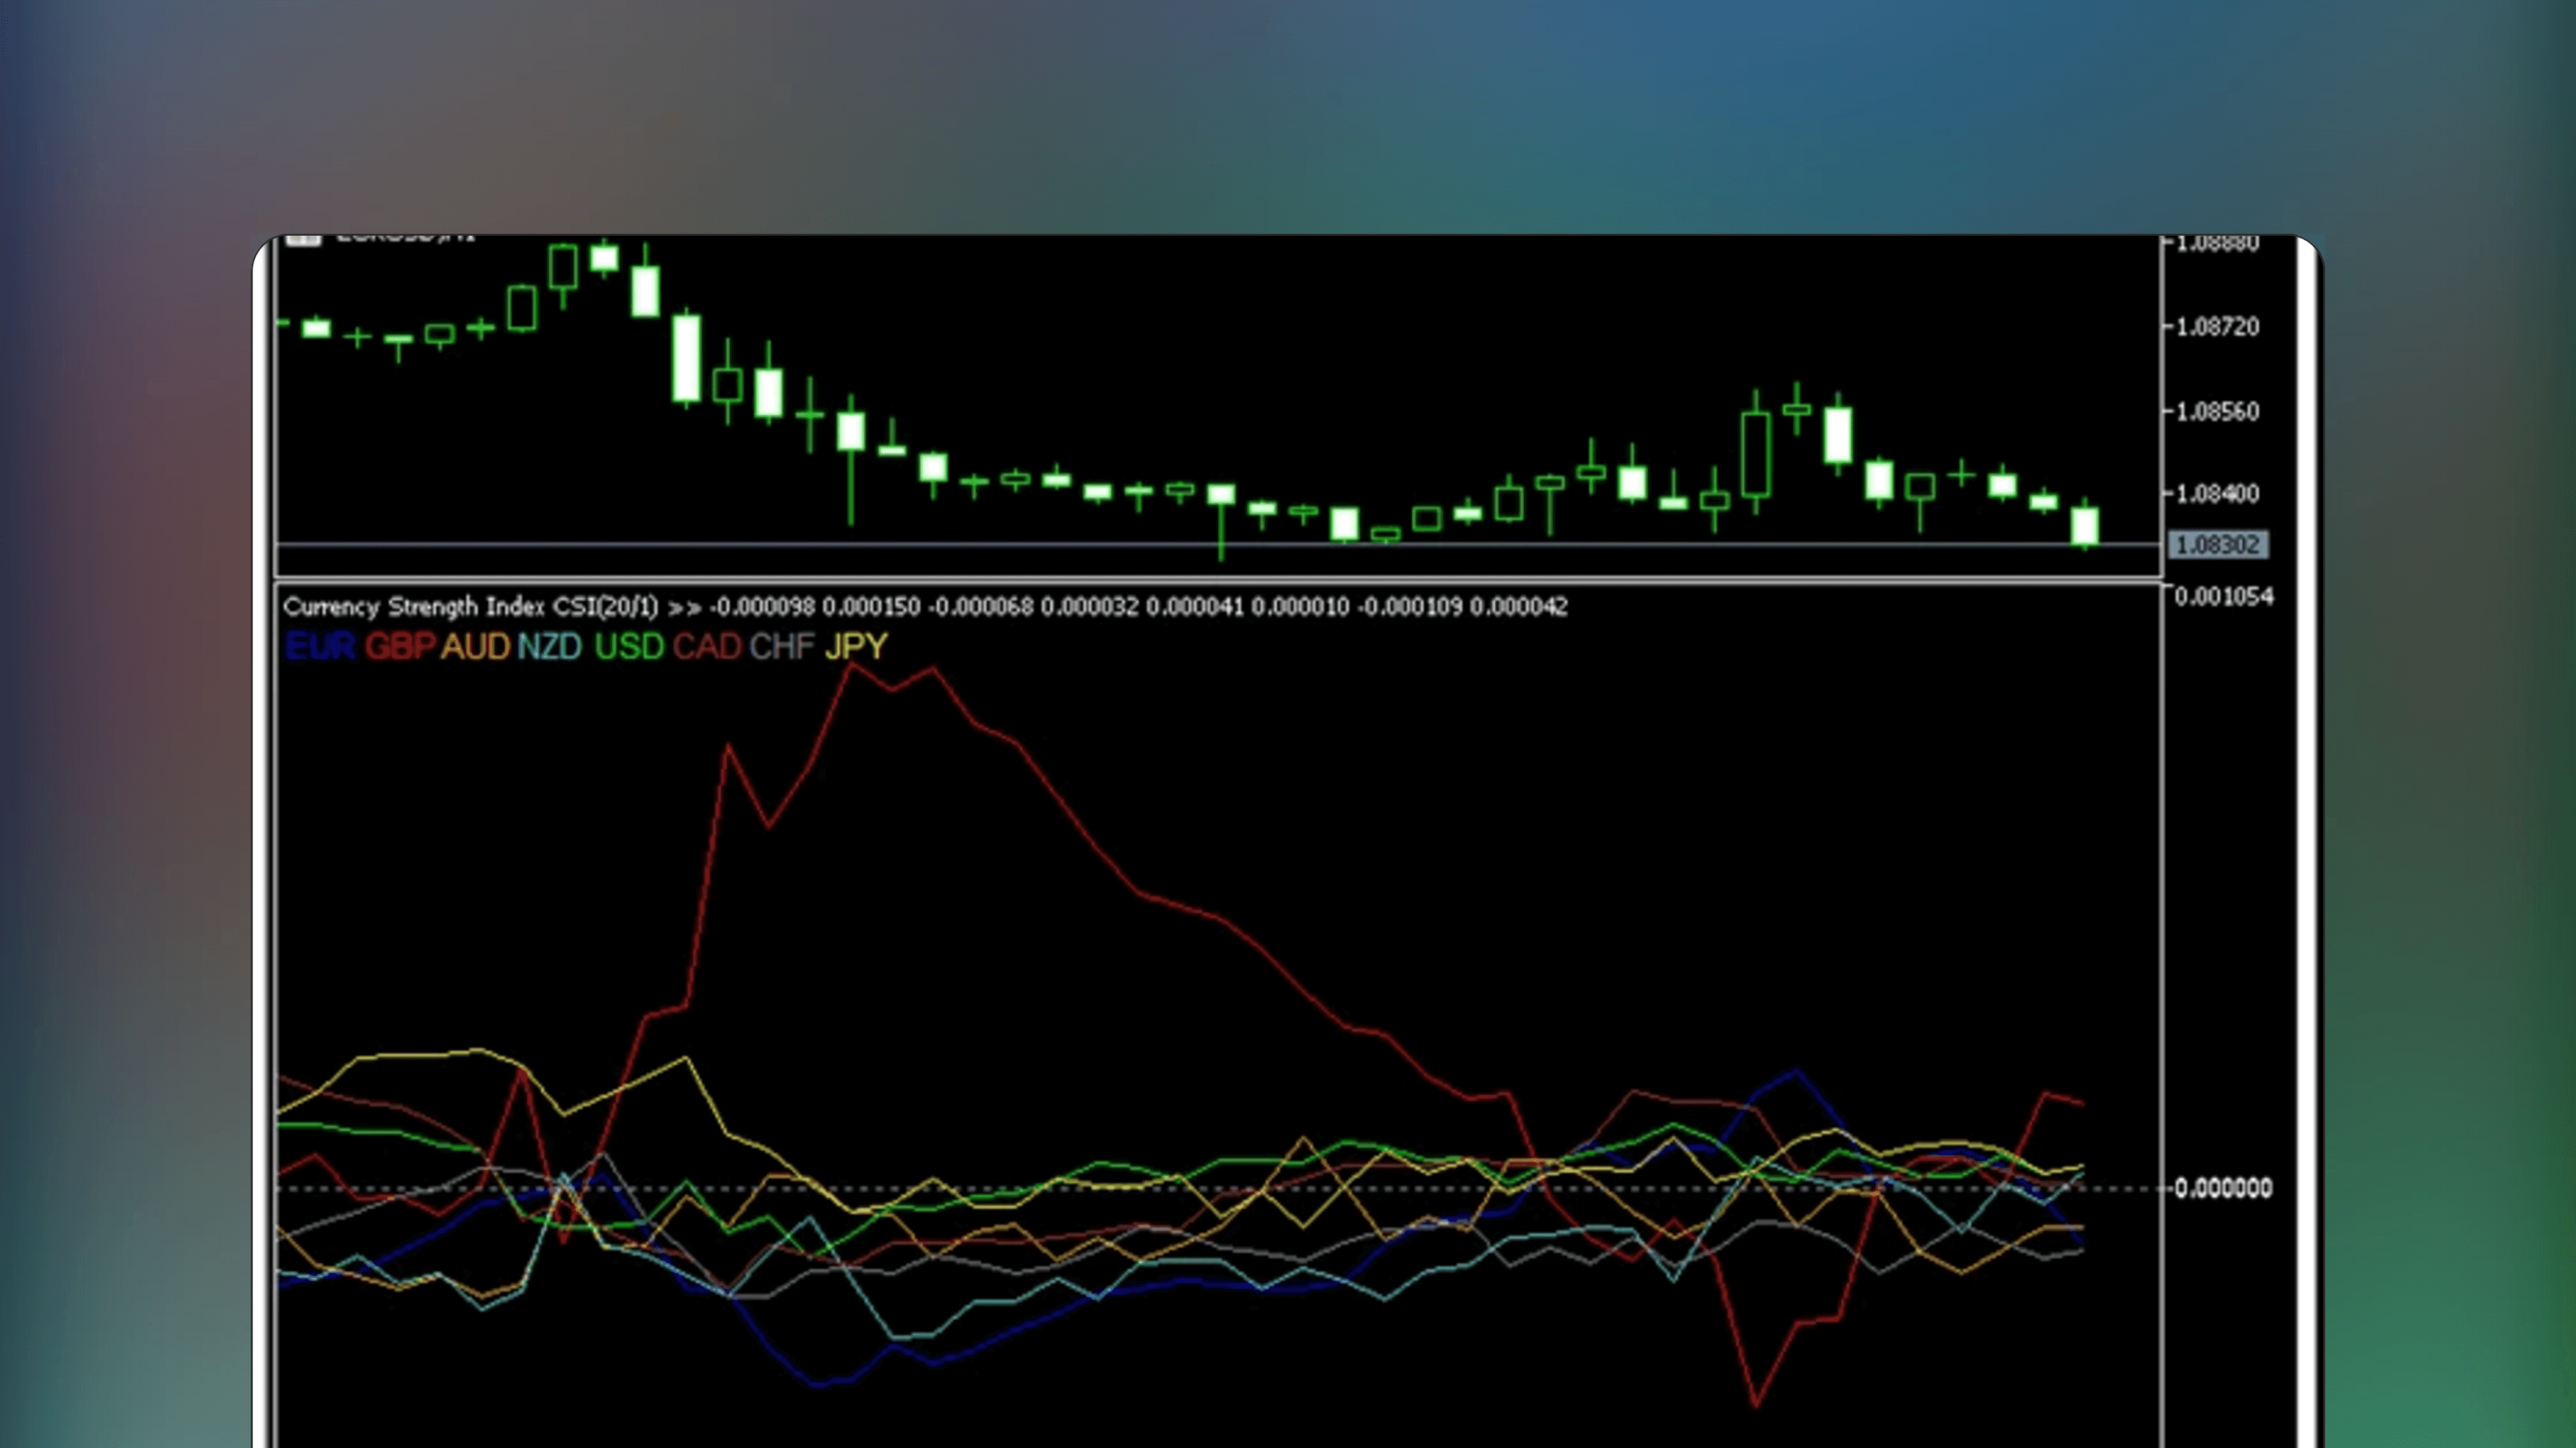Screen dimensions: 2576x1448
Task: Click the 0.001054 indicator scale label
Action: pos(2224,597)
